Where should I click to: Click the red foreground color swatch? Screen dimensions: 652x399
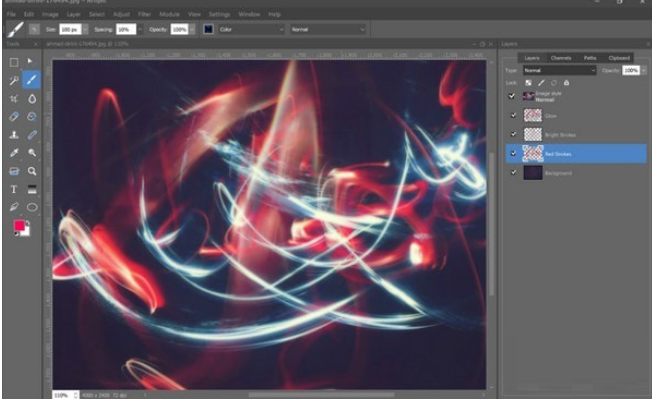19,226
